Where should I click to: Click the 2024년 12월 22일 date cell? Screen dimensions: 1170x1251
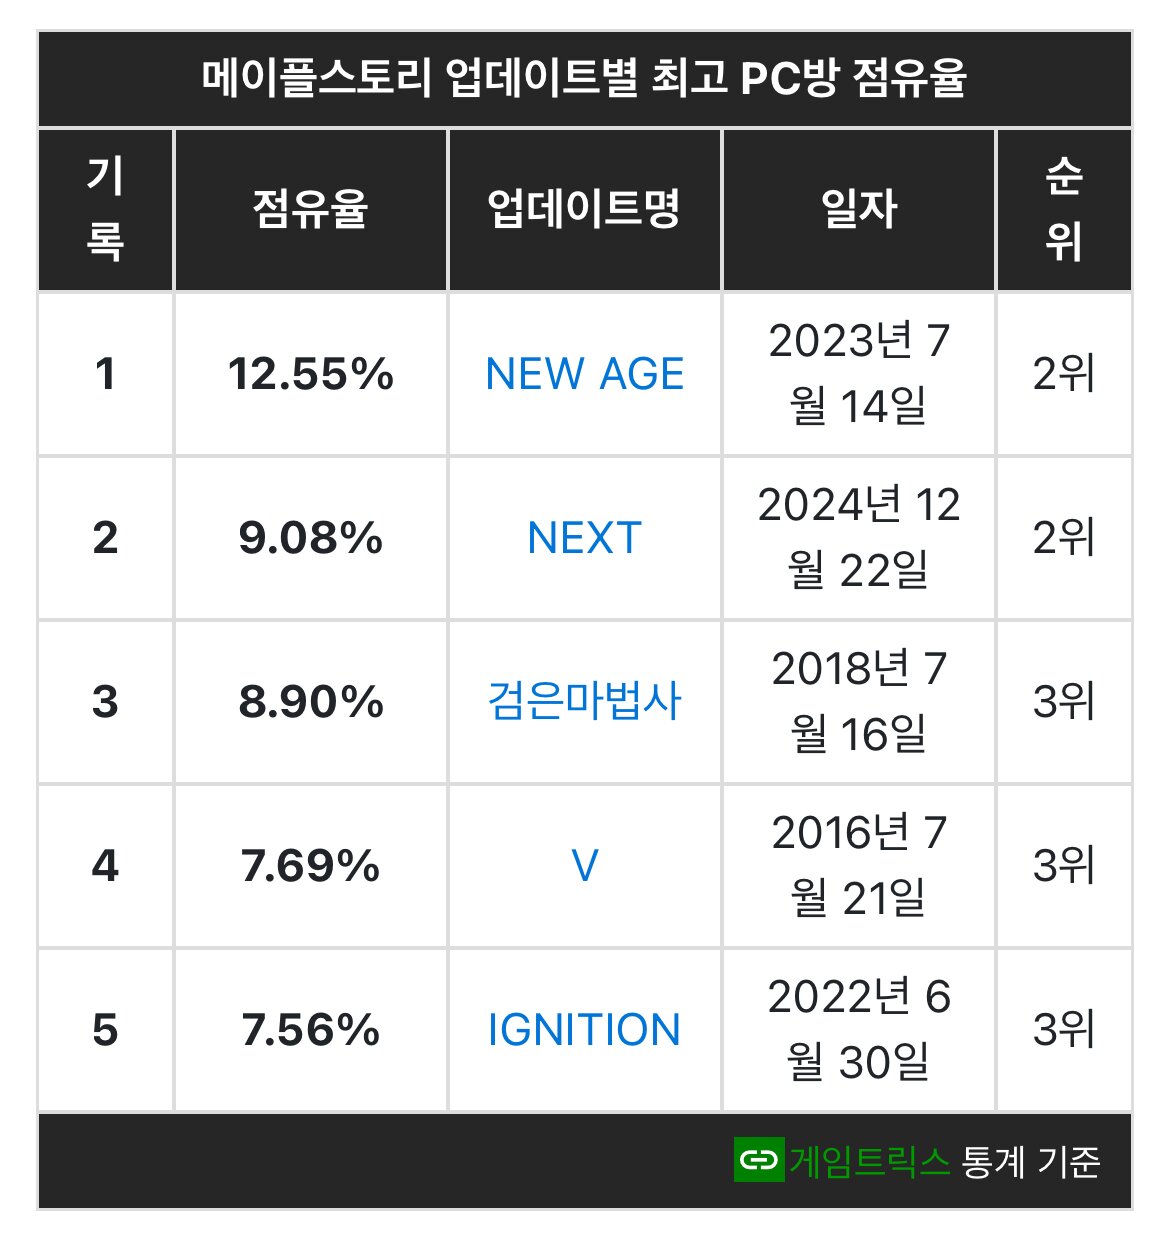click(x=859, y=538)
